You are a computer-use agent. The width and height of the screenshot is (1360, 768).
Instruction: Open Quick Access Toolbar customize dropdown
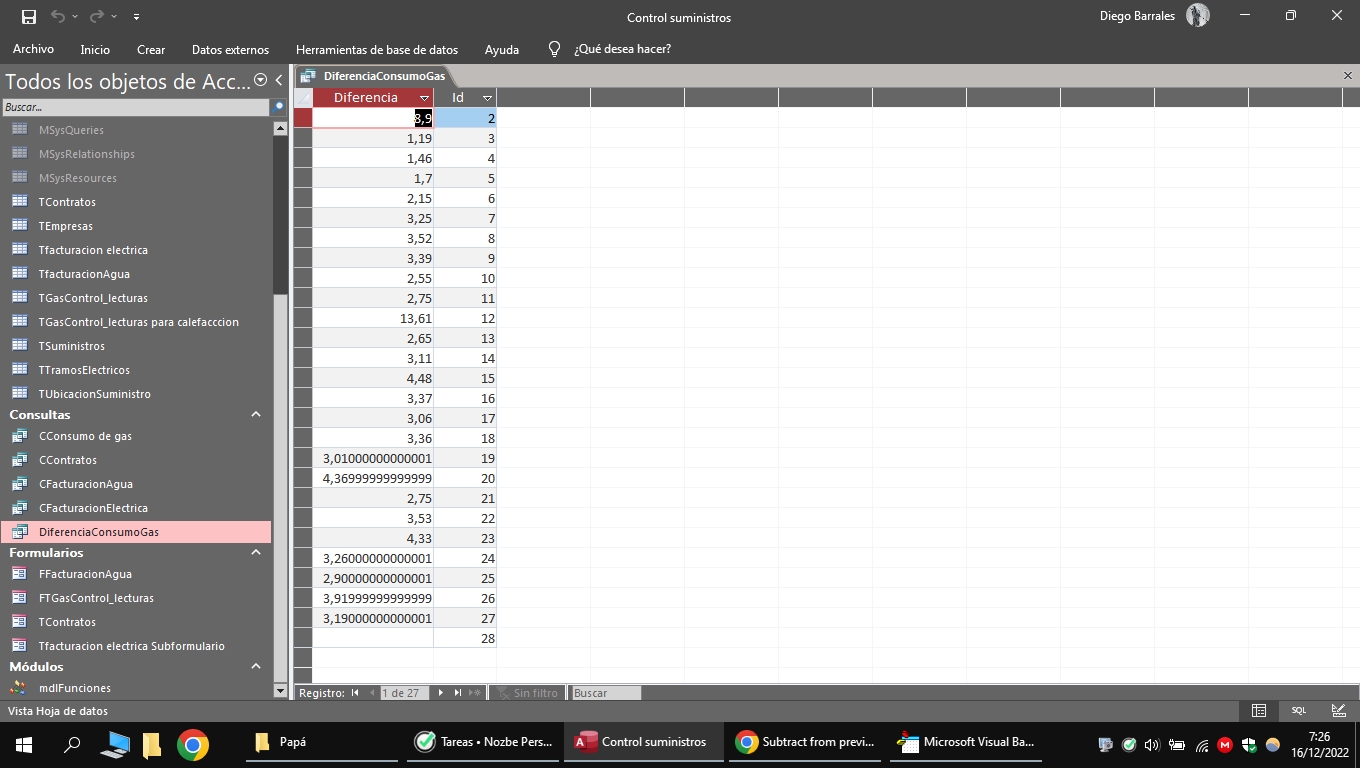[136, 17]
